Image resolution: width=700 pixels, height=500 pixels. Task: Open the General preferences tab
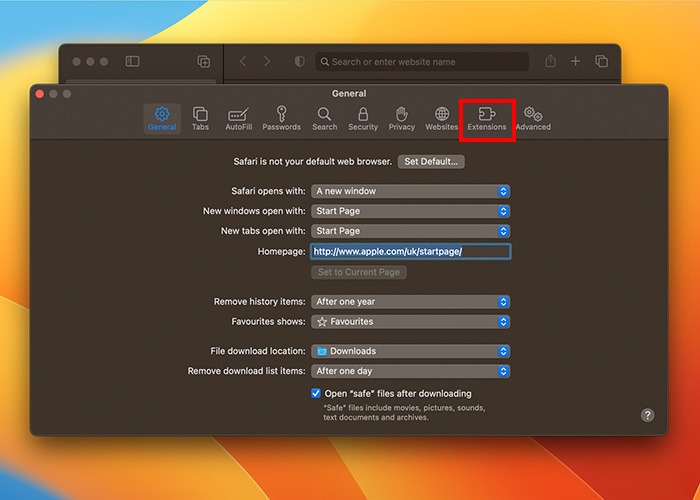(162, 119)
